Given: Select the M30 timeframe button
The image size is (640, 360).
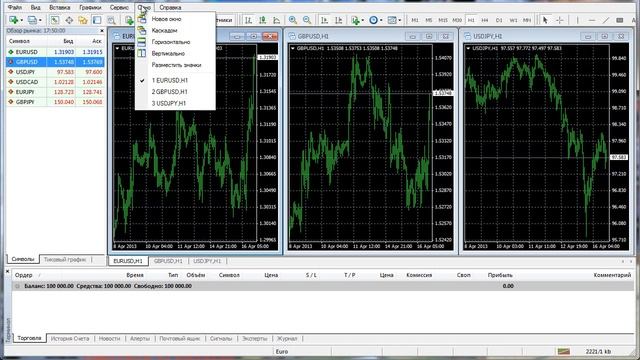Looking at the screenshot, I should 457,20.
